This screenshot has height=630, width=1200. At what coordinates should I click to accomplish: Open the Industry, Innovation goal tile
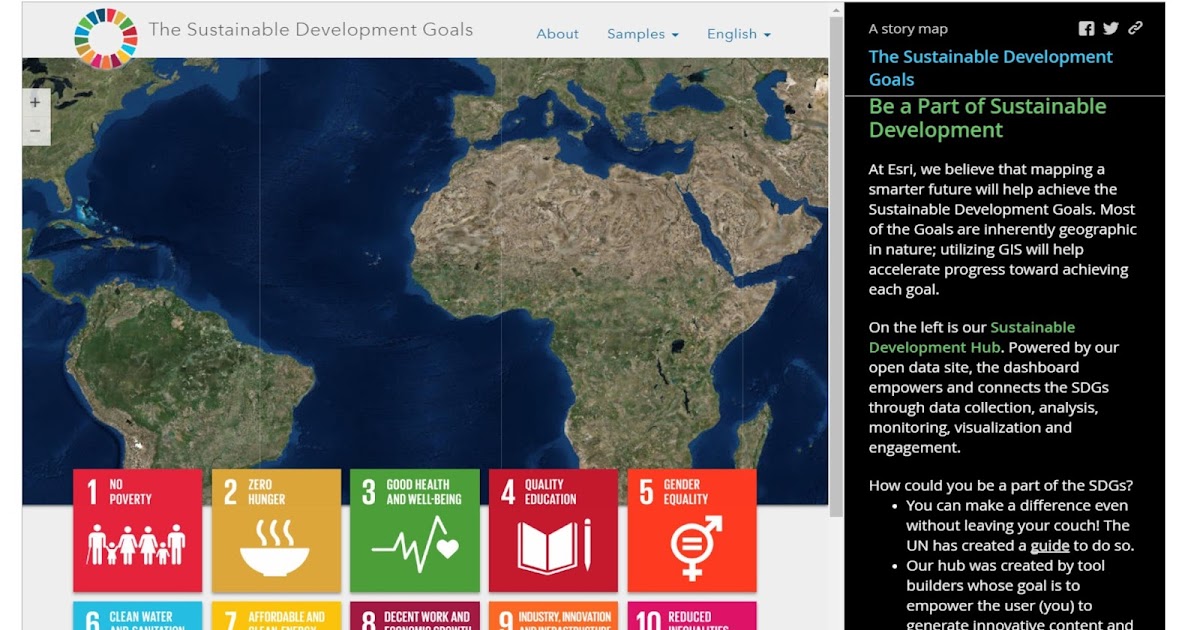[x=553, y=618]
